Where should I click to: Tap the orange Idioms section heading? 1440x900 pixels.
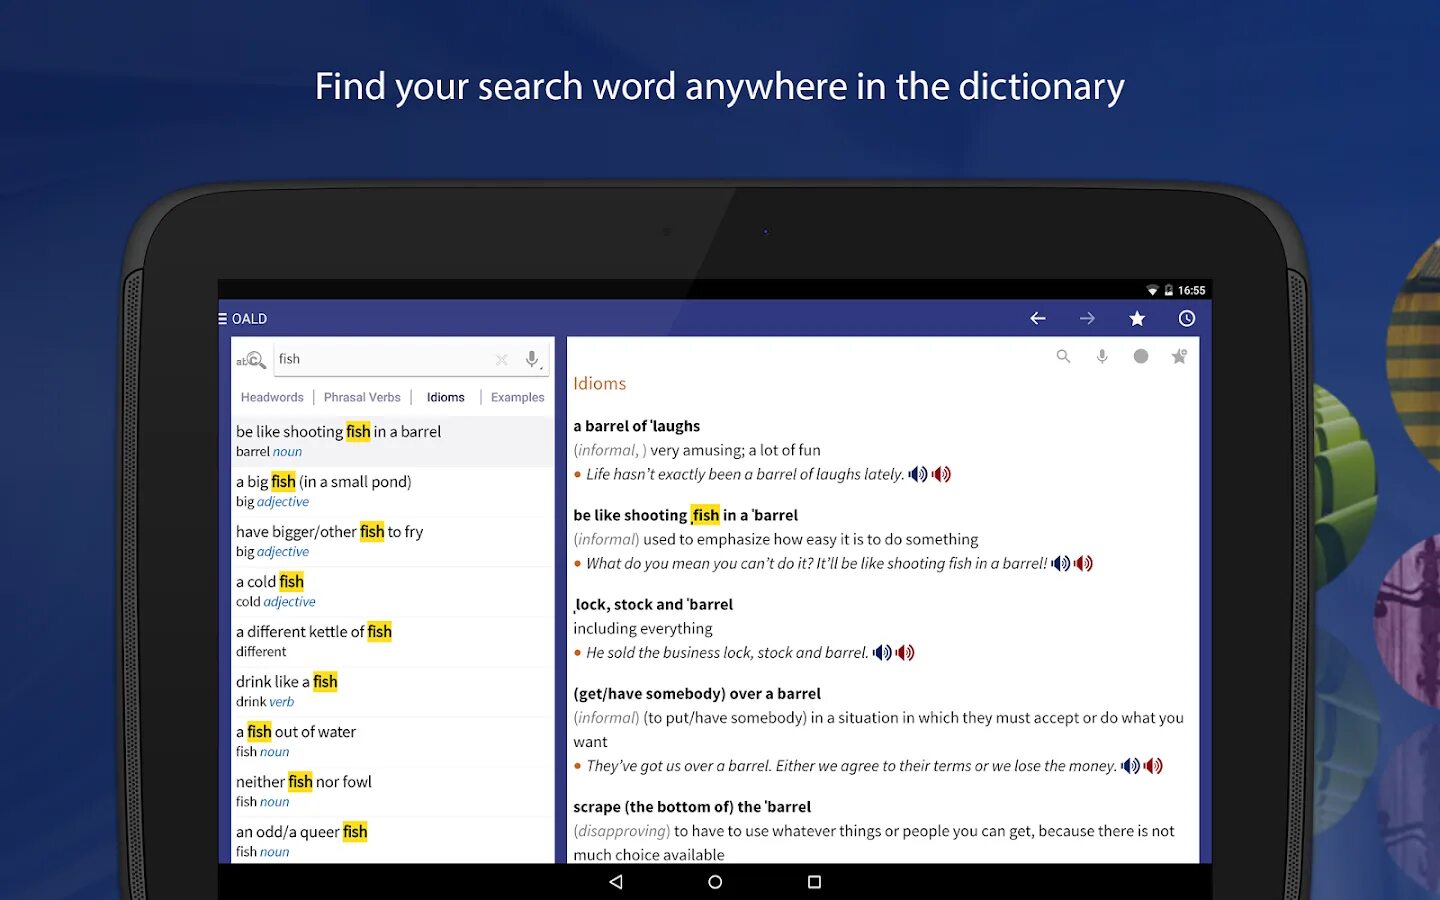coord(599,383)
